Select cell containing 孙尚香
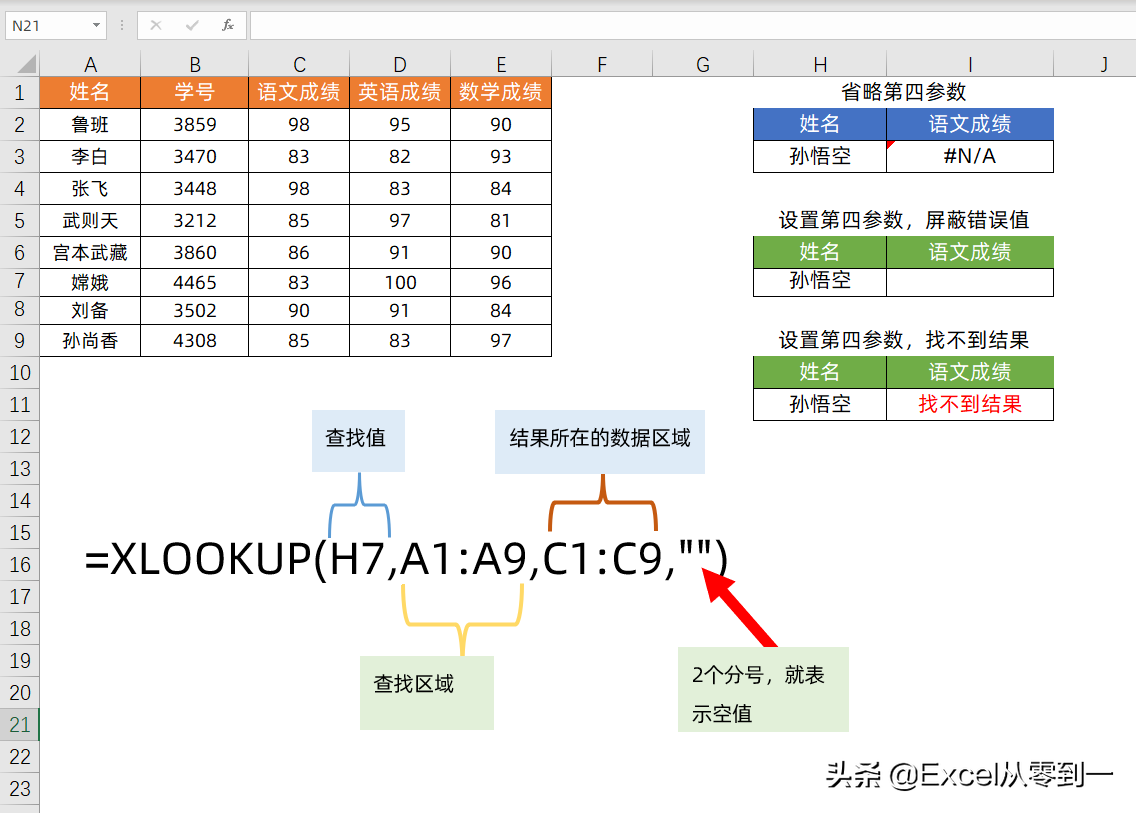The height and width of the screenshot is (813, 1136). (90, 341)
